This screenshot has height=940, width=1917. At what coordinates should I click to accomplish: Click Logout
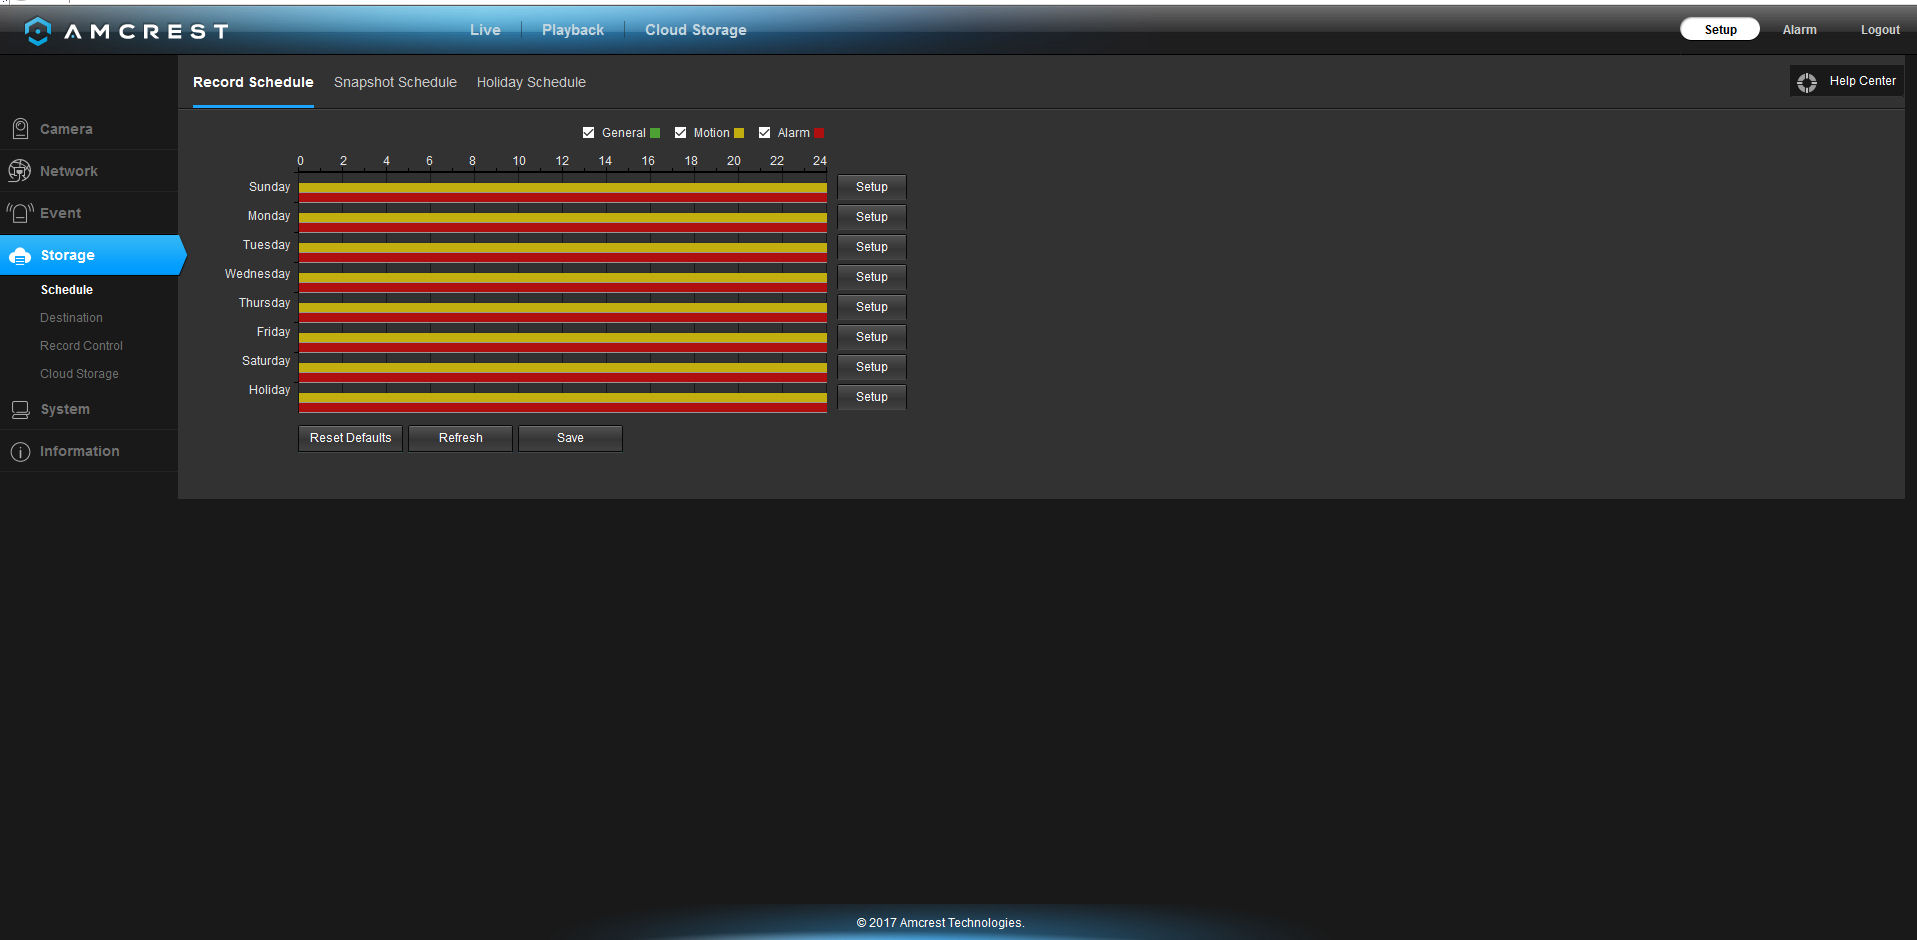[x=1880, y=30]
